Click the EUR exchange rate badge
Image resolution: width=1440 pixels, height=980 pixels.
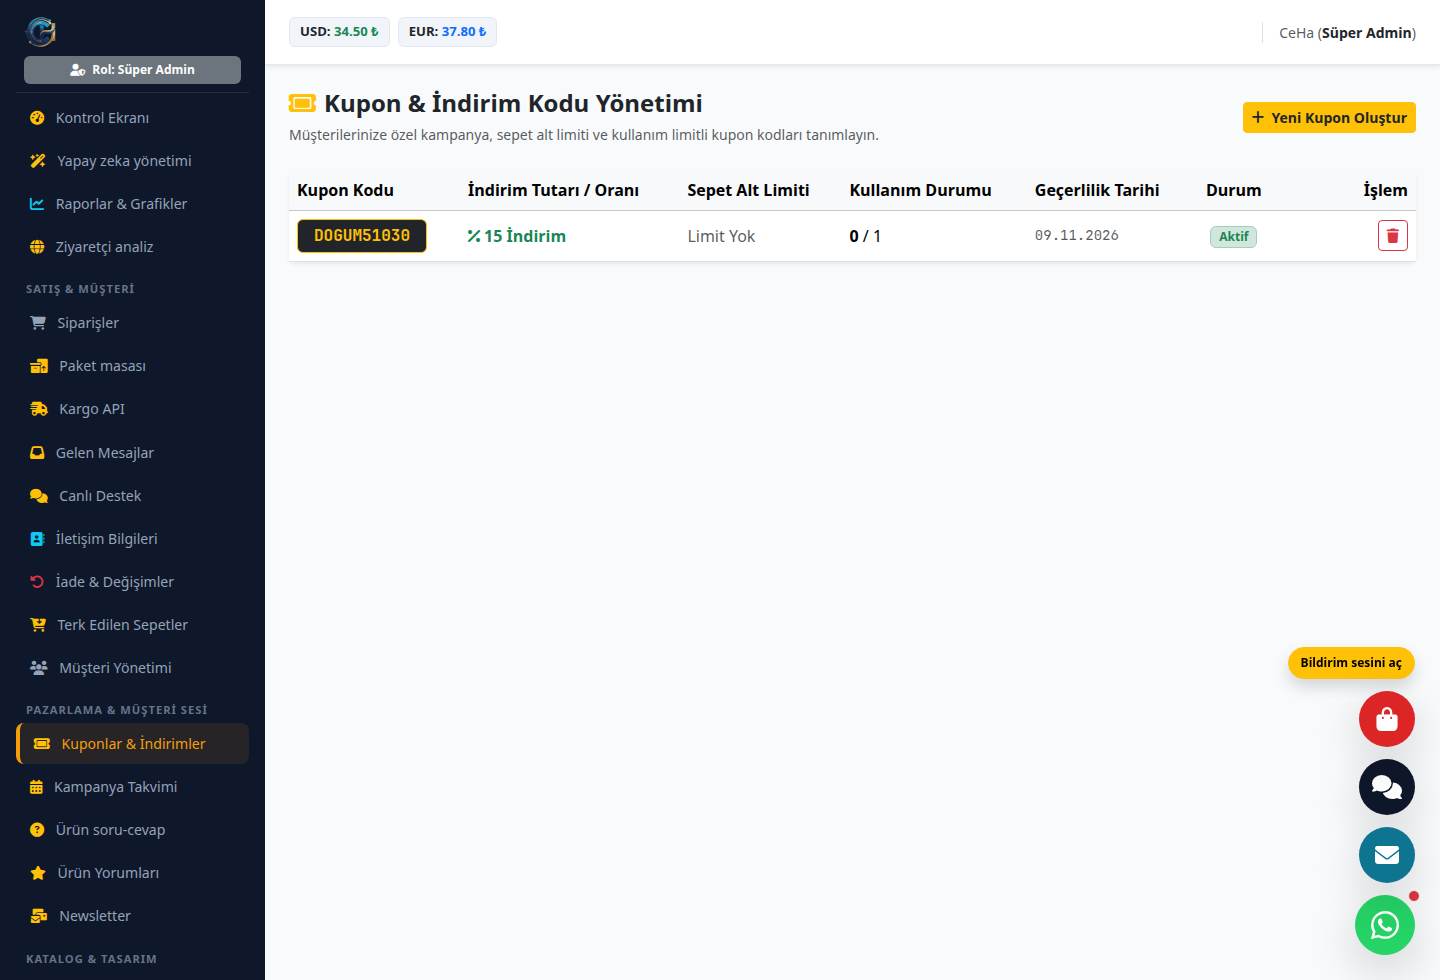coord(447,32)
